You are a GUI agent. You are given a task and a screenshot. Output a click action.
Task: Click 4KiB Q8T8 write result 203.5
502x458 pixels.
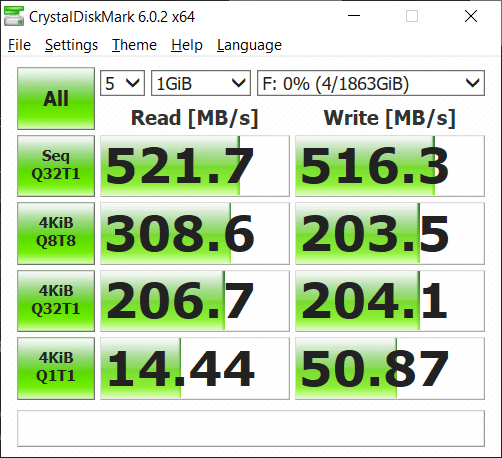point(390,233)
